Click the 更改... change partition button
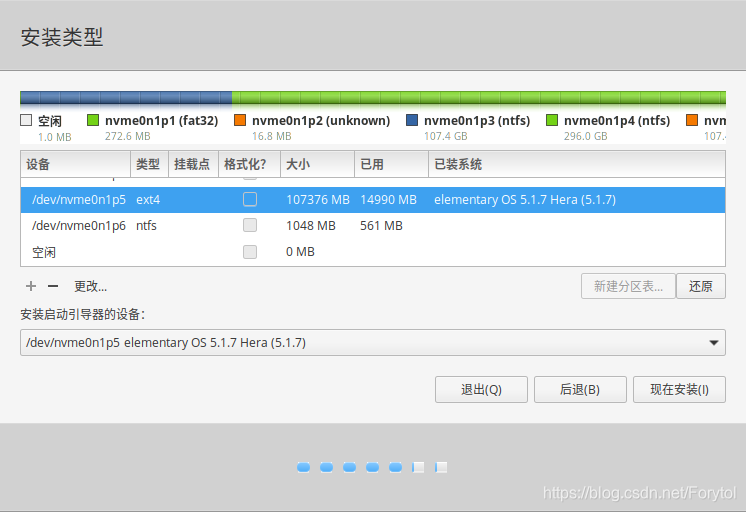746x512 pixels. coord(90,286)
